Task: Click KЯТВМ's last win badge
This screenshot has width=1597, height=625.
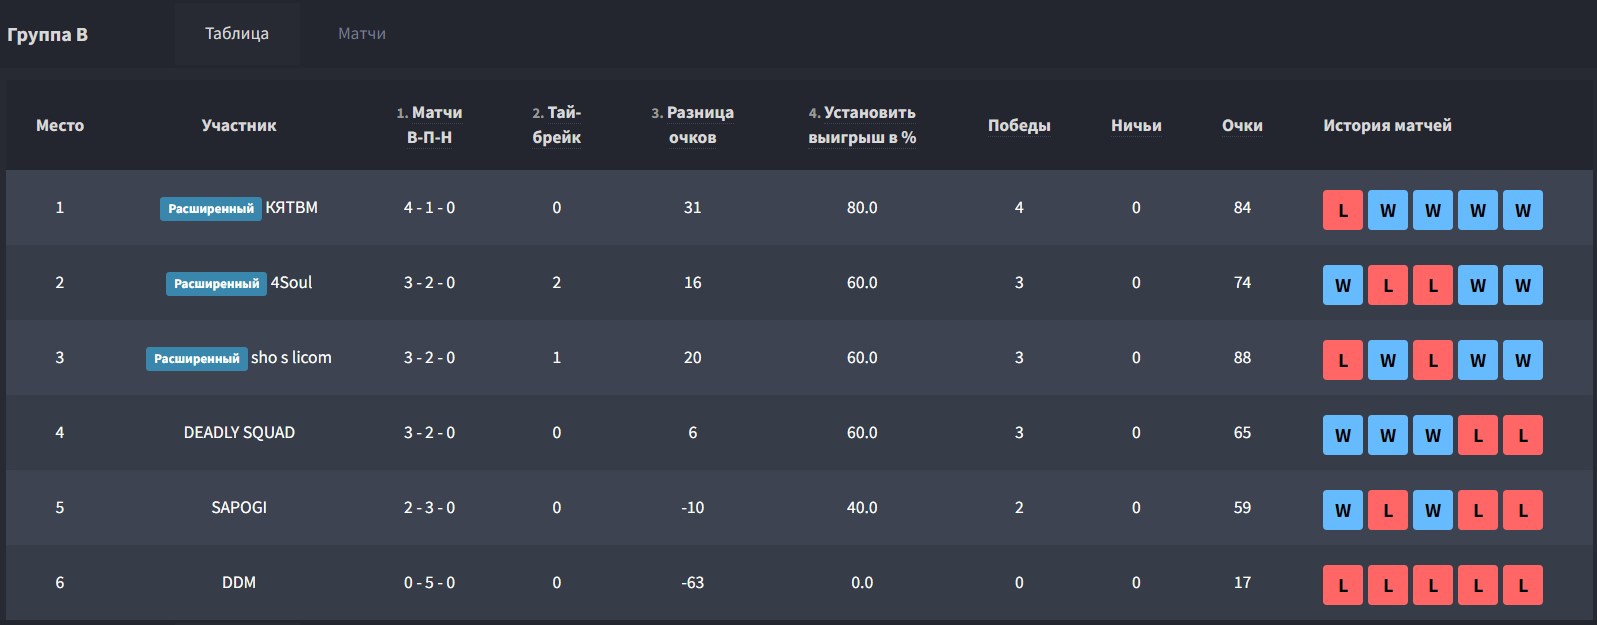Action: pos(1523,210)
